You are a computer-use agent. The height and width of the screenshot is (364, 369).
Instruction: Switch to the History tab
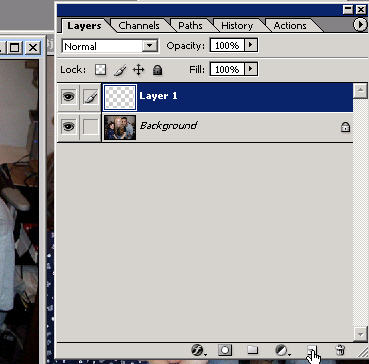click(237, 26)
